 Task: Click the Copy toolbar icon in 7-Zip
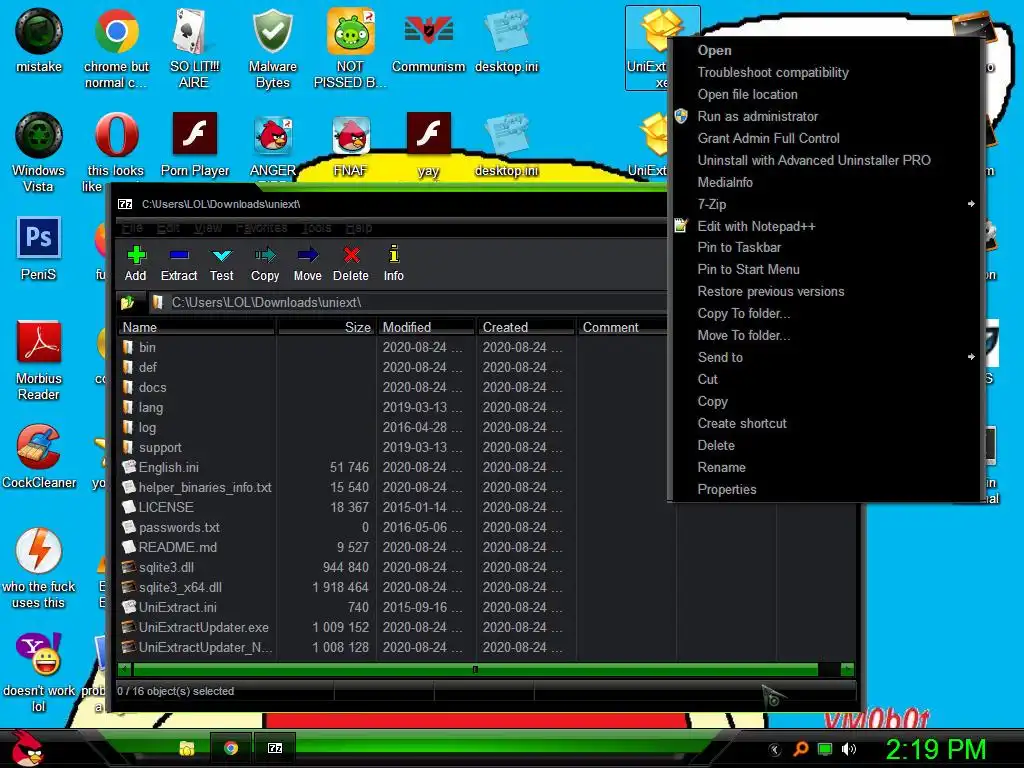click(x=265, y=264)
